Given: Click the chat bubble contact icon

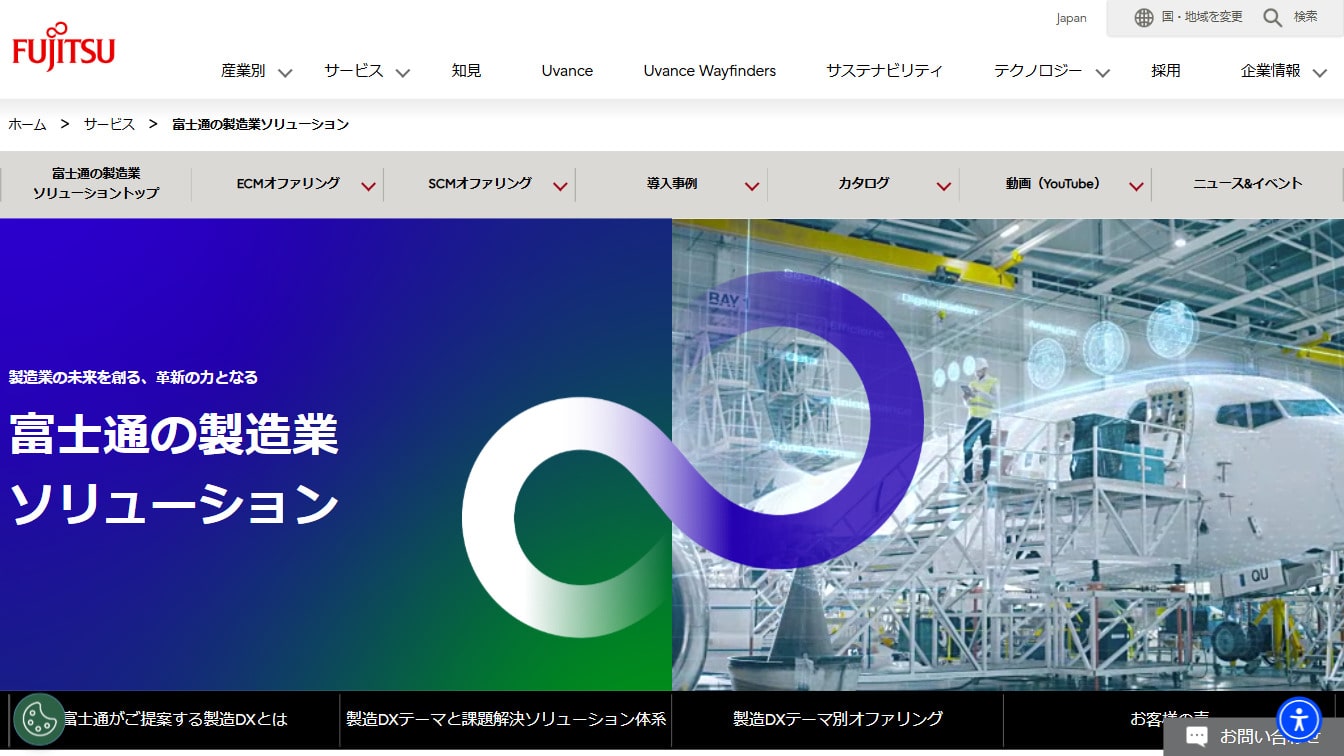Looking at the screenshot, I should coord(1196,737).
